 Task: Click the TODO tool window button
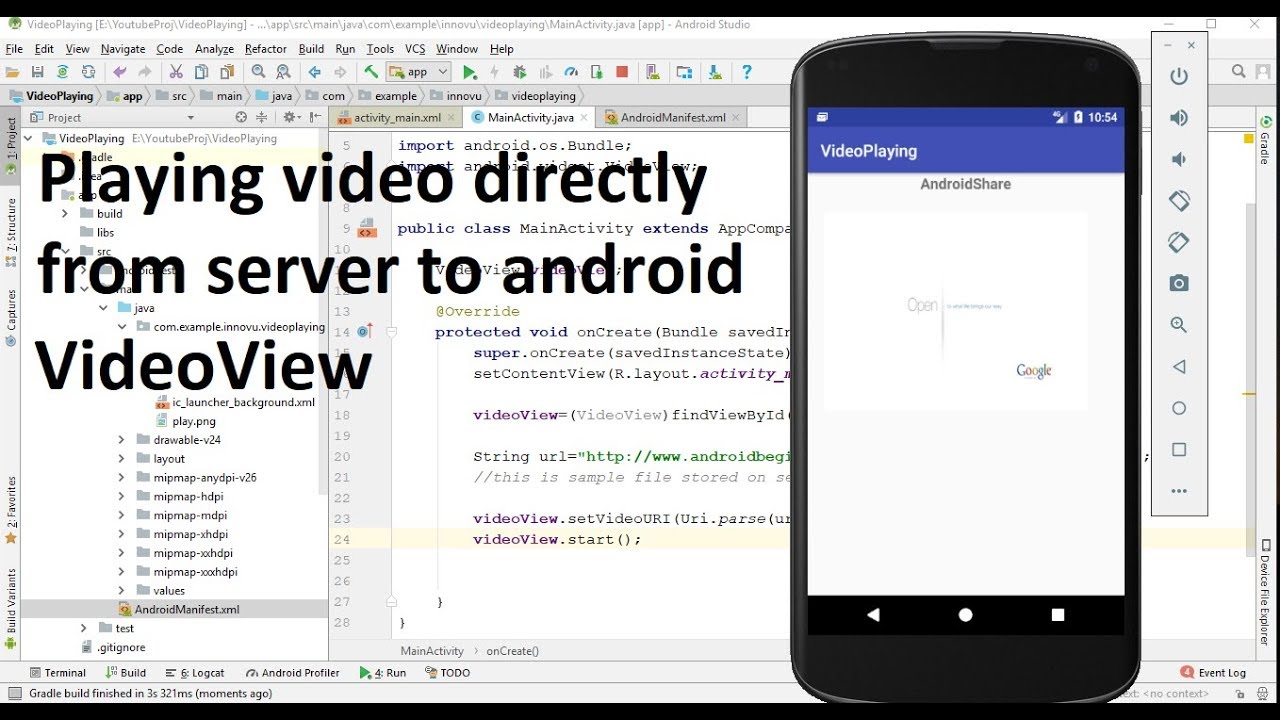pyautogui.click(x=448, y=673)
